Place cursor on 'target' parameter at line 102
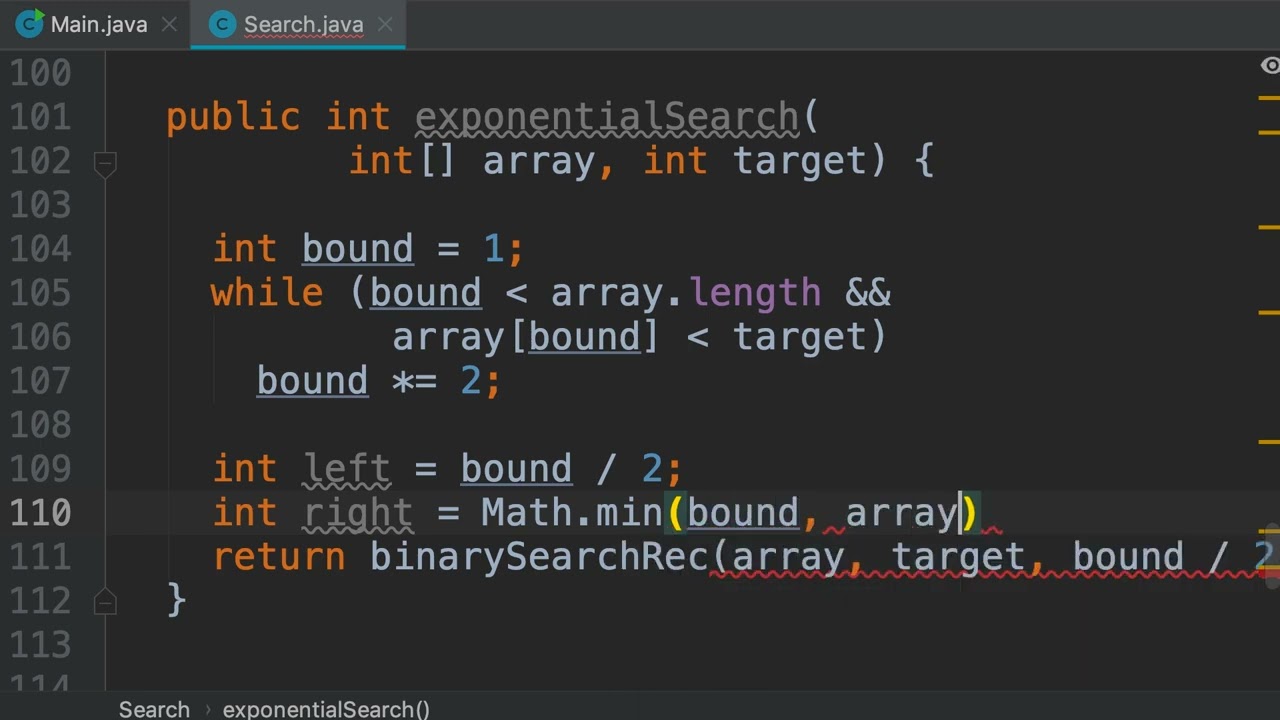The width and height of the screenshot is (1280, 720). [800, 162]
